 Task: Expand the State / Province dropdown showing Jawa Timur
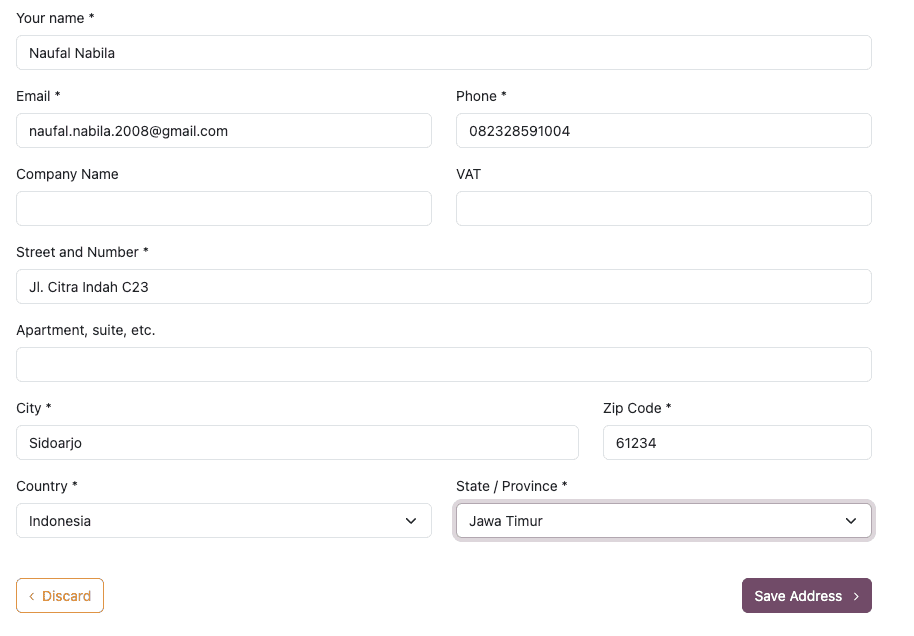tap(663, 521)
